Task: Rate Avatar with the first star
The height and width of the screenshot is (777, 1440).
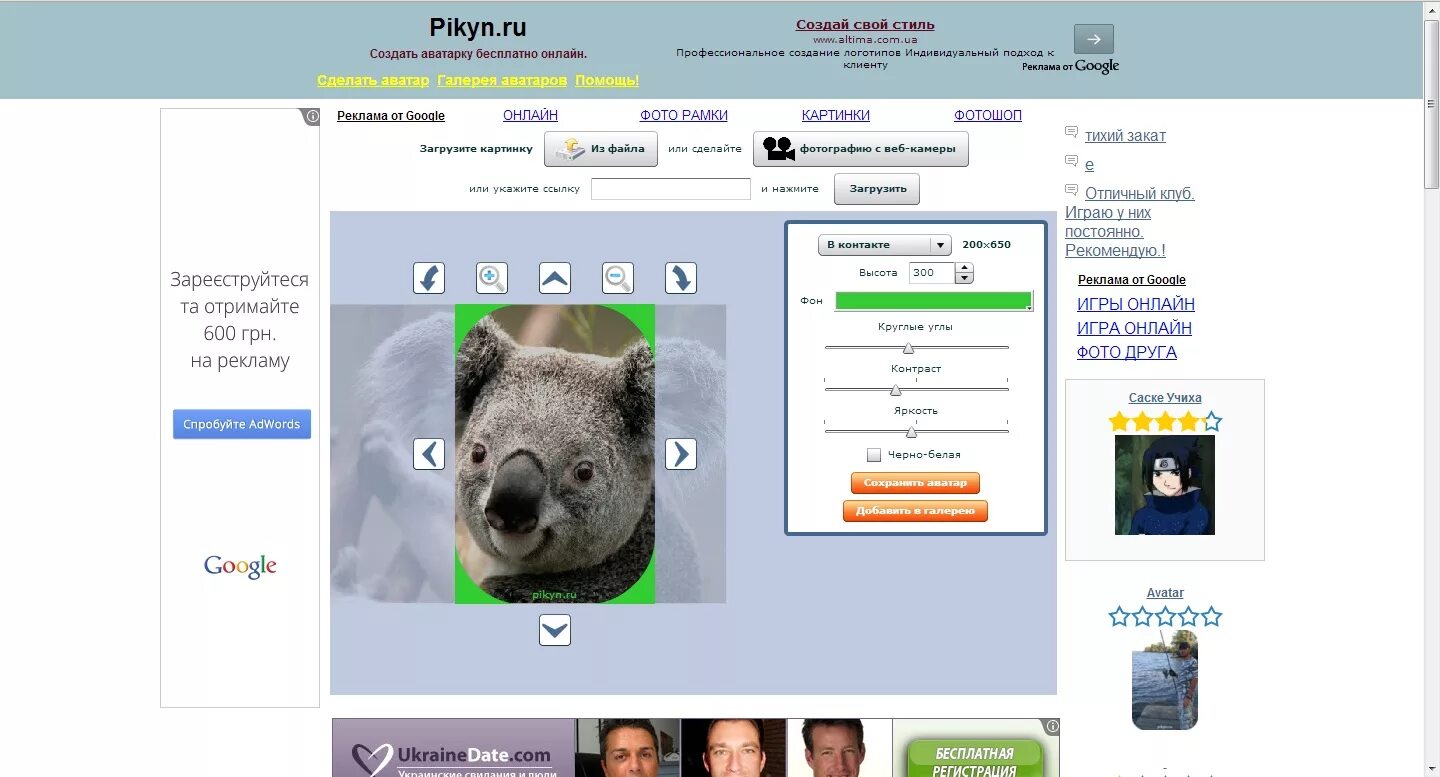Action: 1119,616
